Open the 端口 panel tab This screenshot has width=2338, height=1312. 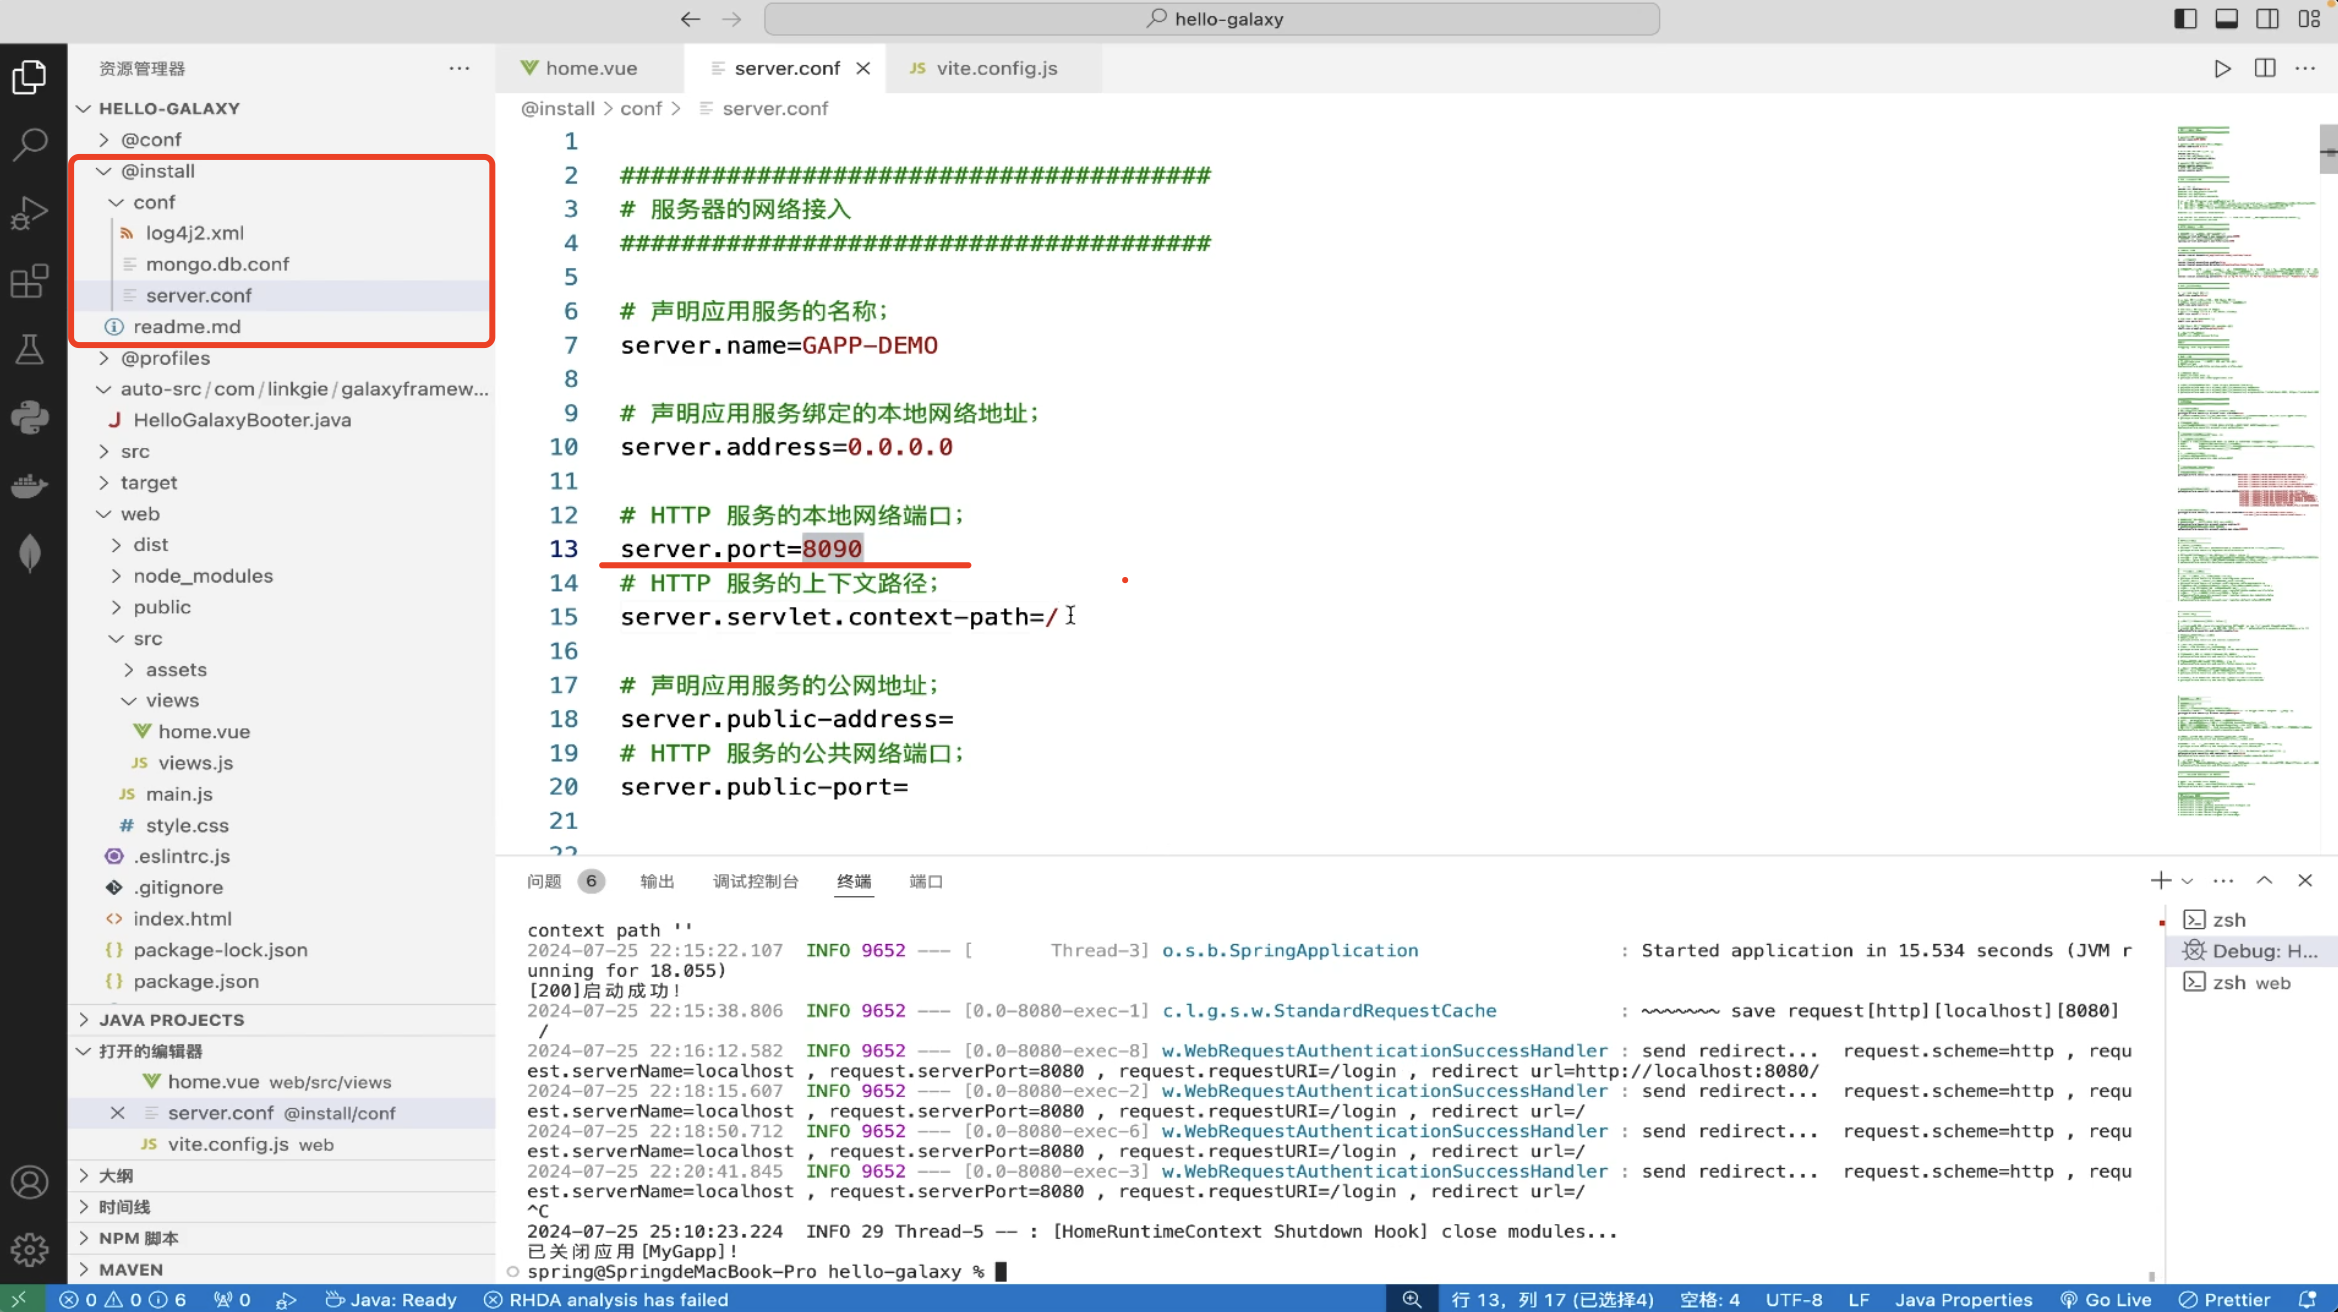click(x=925, y=881)
